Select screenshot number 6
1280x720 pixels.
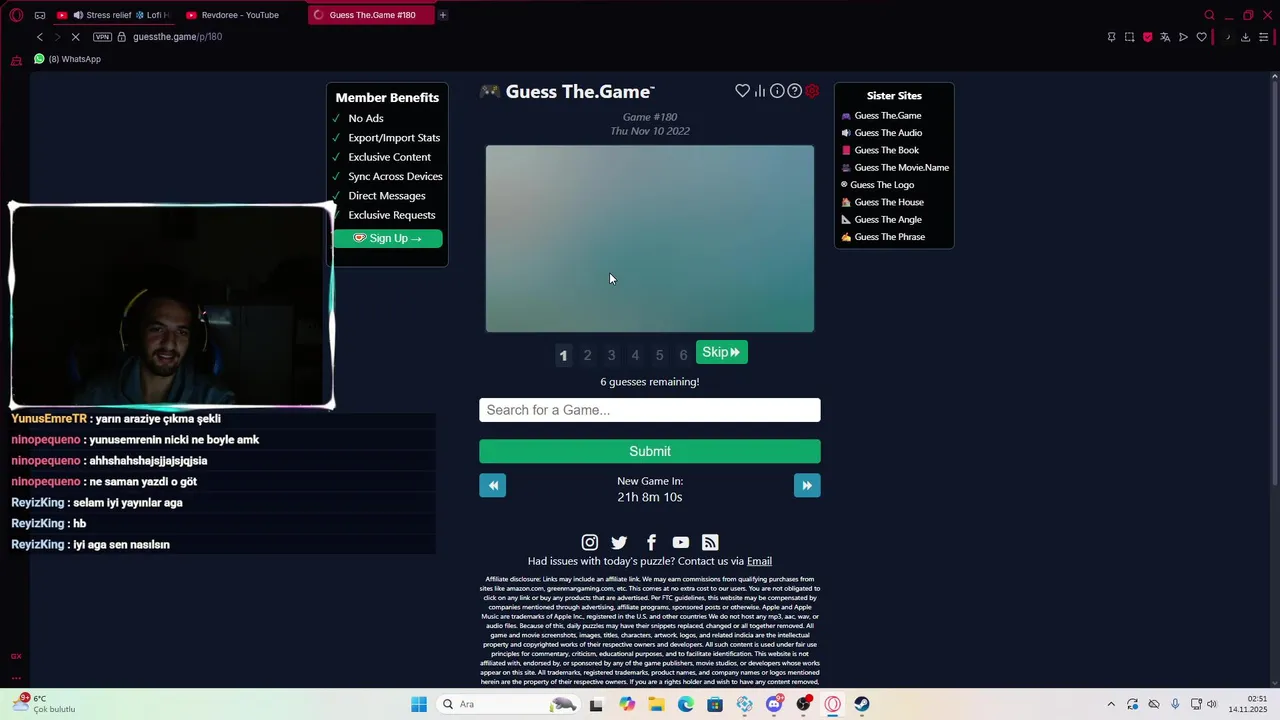point(683,355)
